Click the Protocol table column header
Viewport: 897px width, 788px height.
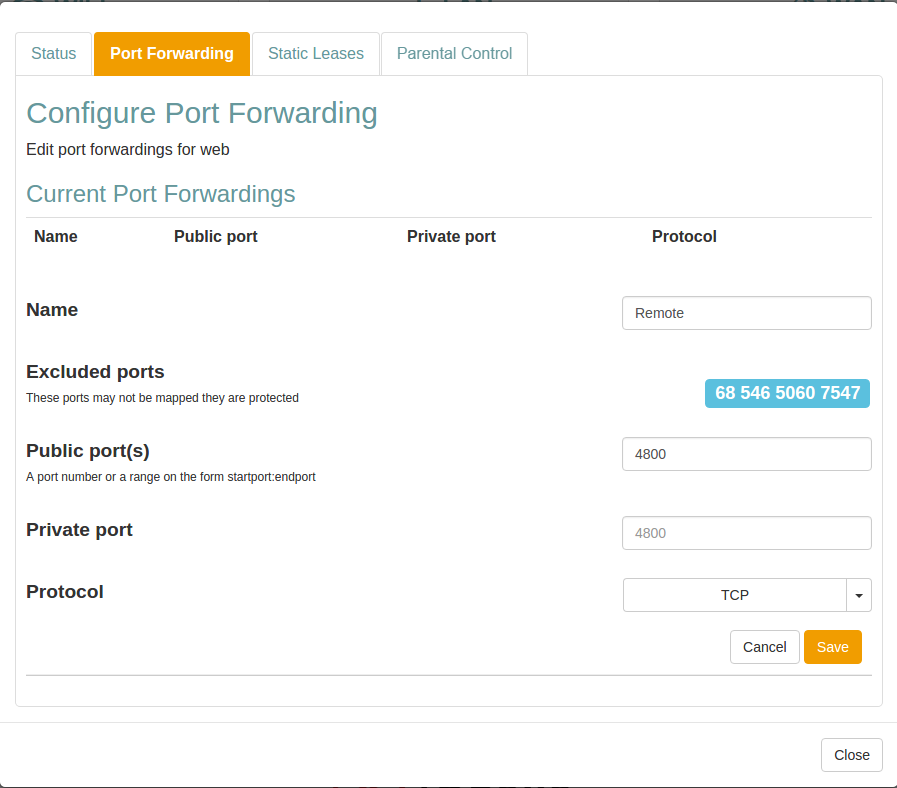click(x=684, y=237)
